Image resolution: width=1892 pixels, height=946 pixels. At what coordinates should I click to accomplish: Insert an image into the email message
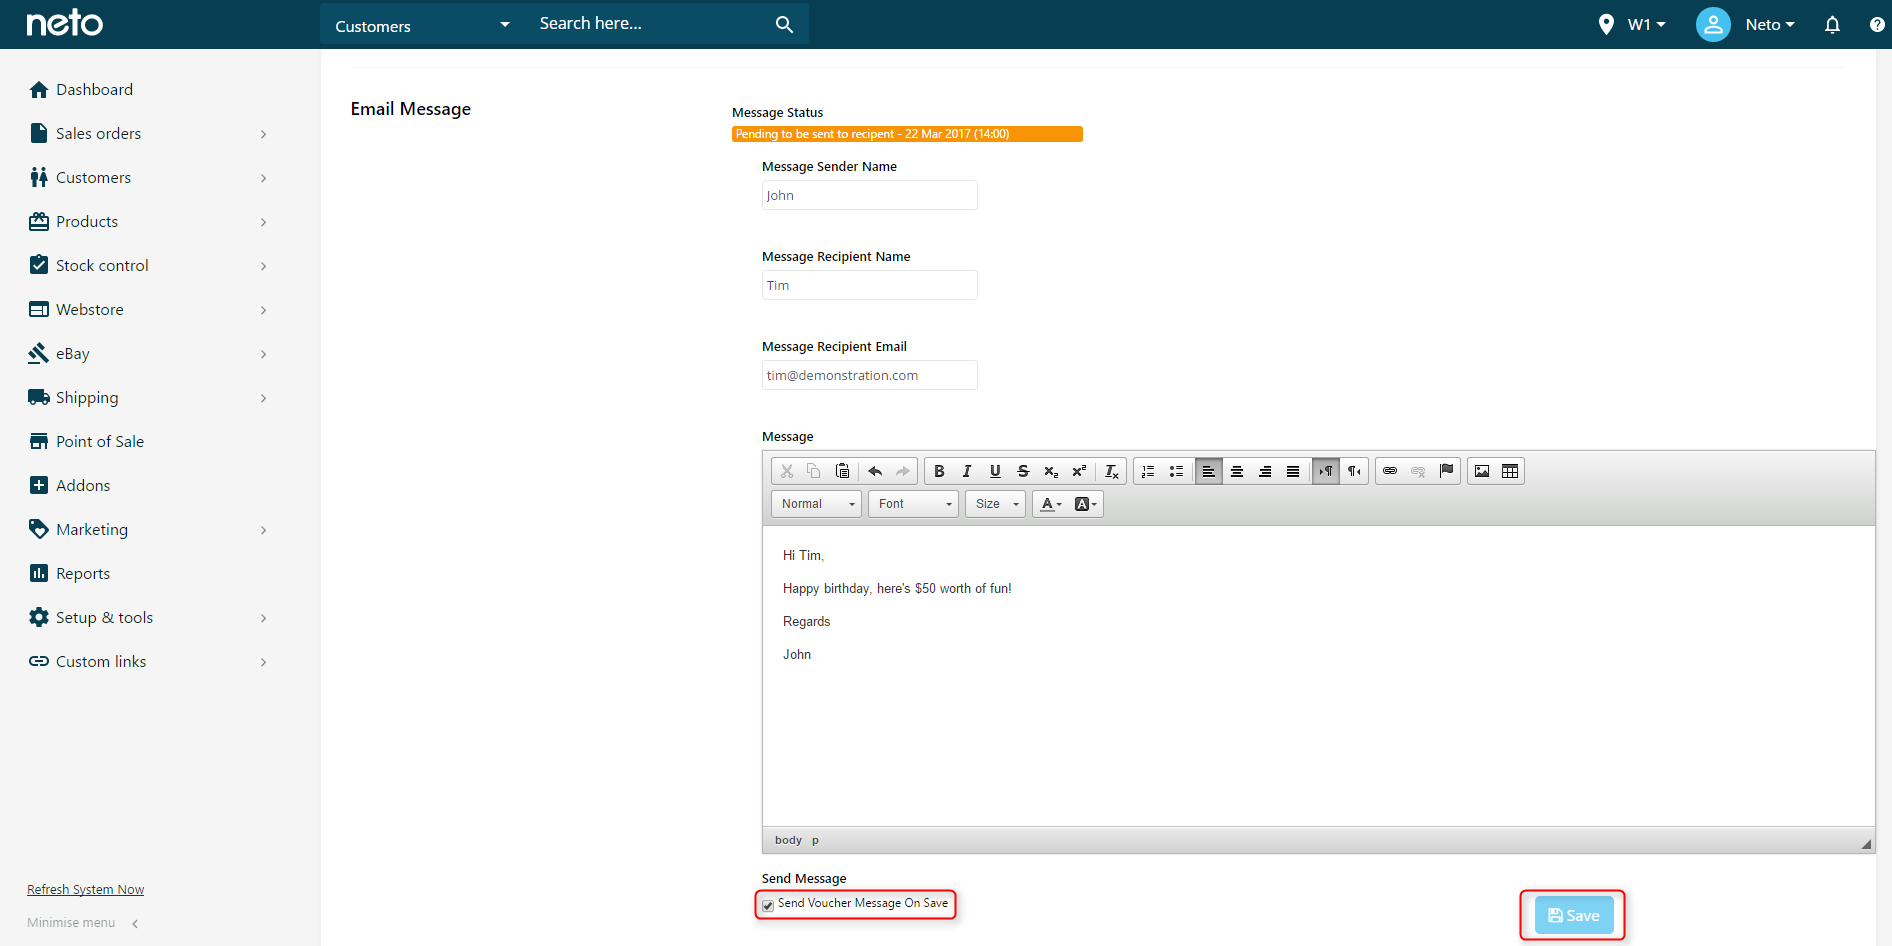click(1482, 471)
